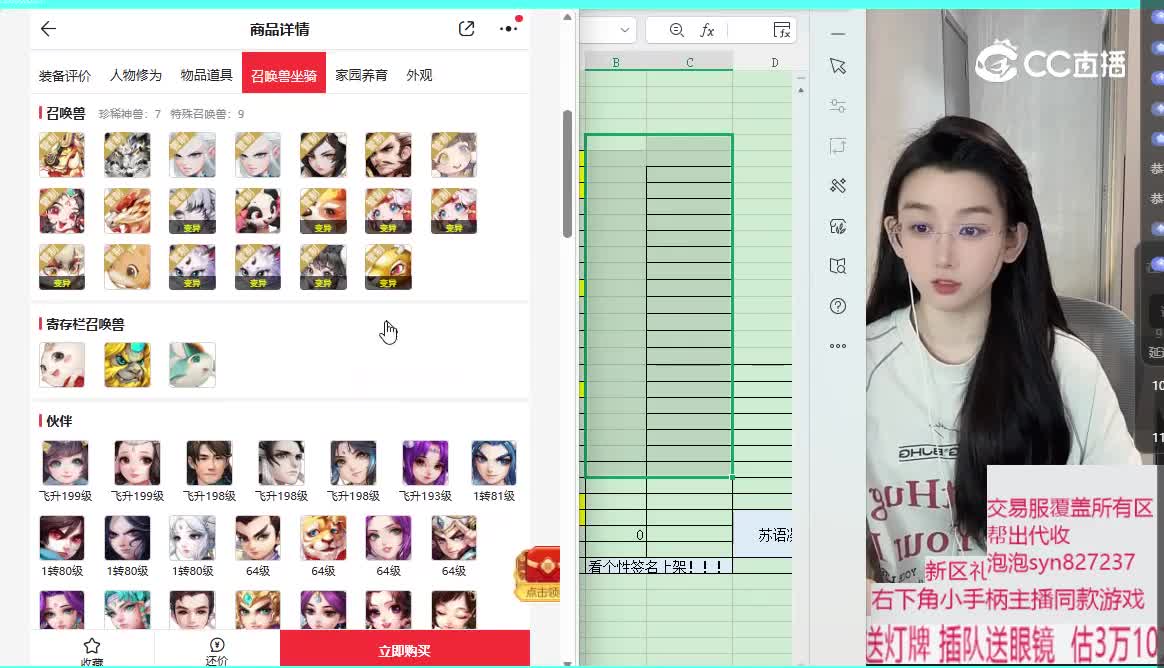Choose the arrow selection tool in sidebar

click(838, 67)
